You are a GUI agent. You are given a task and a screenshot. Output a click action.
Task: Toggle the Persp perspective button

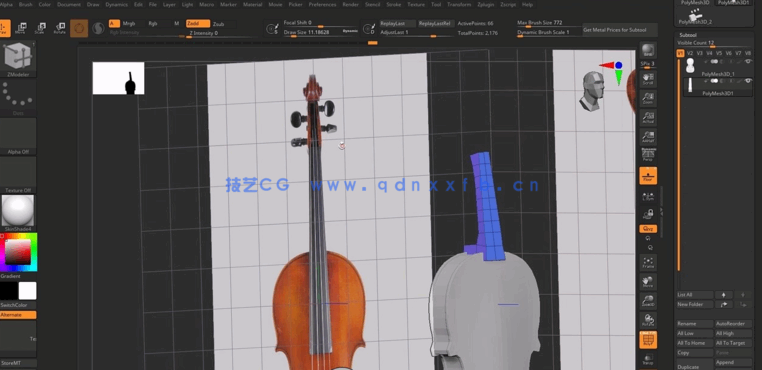(647, 155)
